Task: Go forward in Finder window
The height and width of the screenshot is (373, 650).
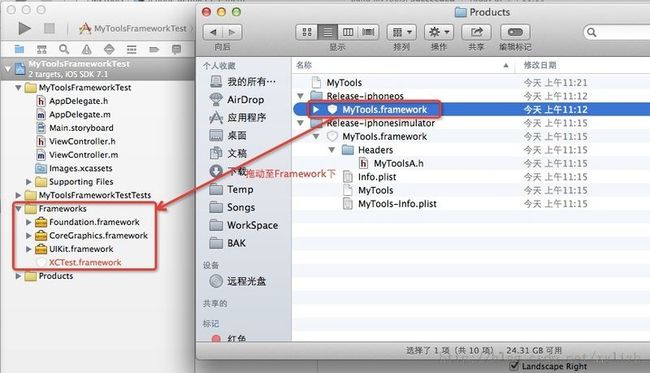Action: point(232,32)
